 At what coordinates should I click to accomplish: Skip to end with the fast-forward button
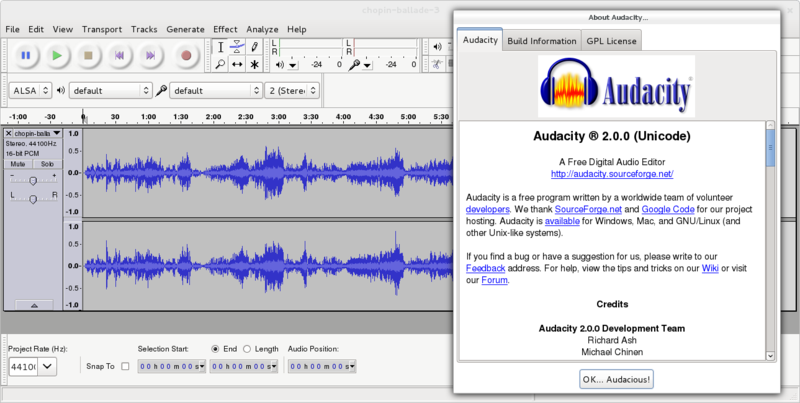(151, 55)
